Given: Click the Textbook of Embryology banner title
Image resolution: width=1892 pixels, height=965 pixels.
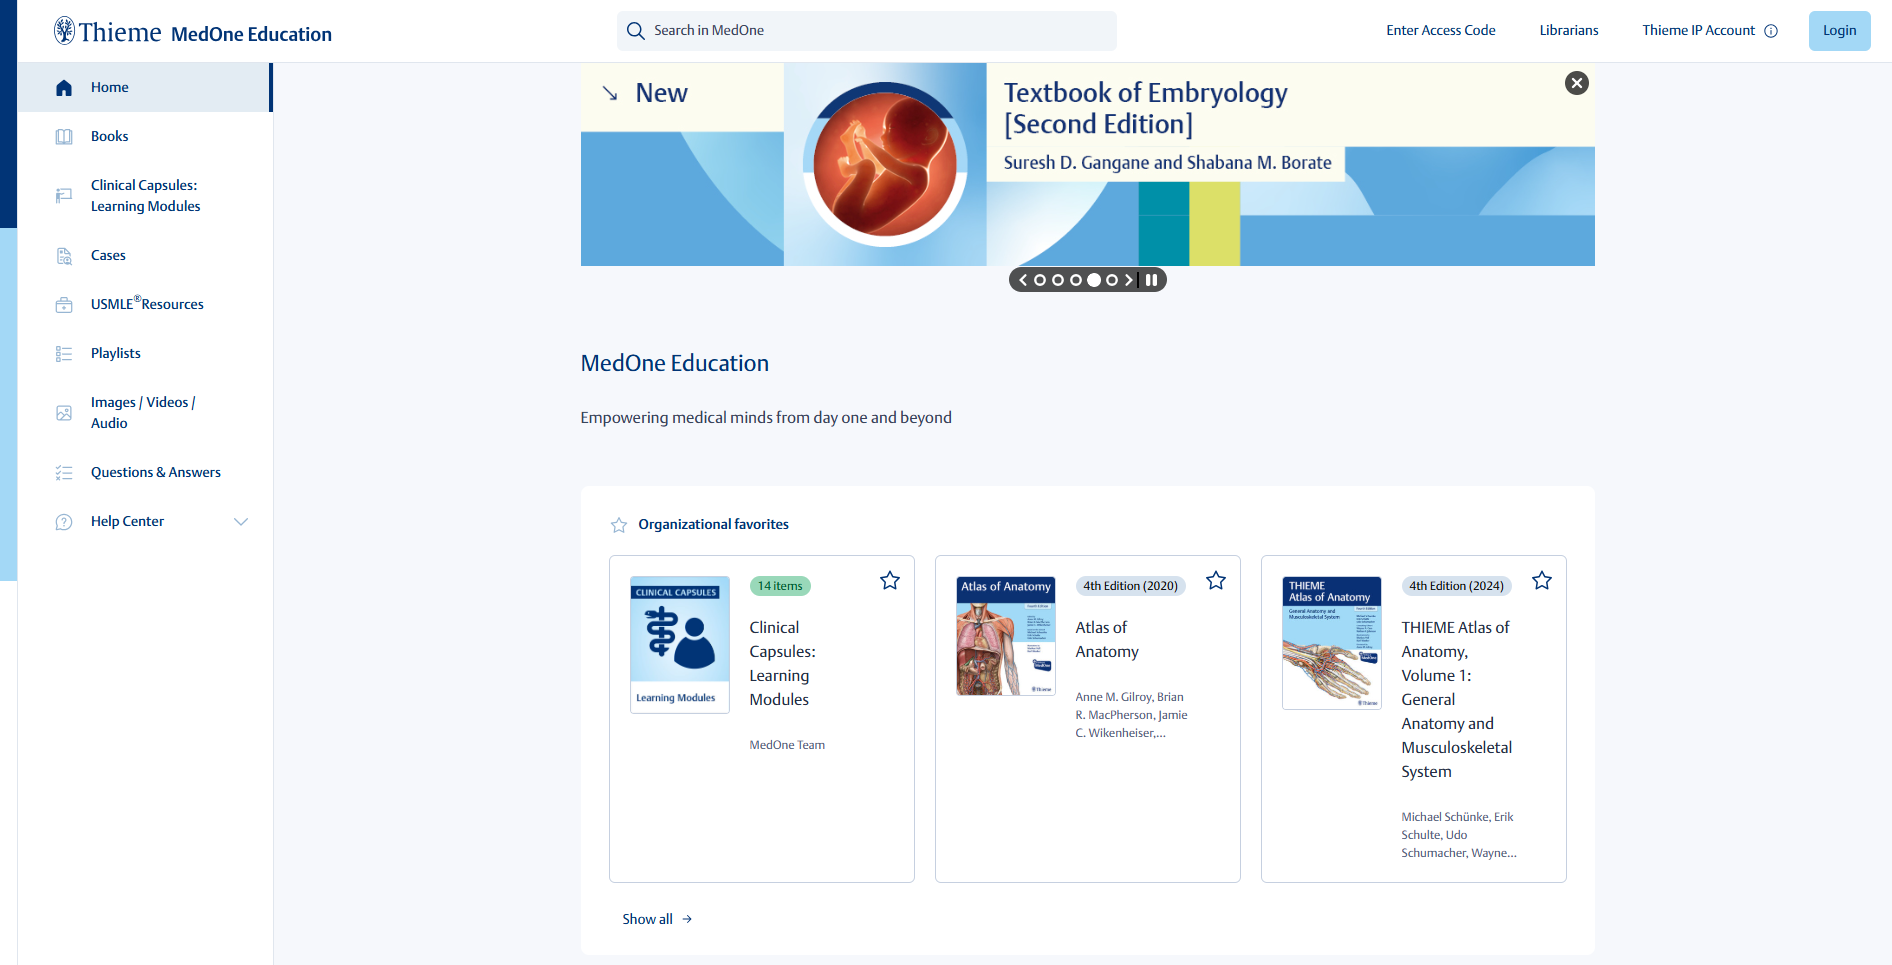Looking at the screenshot, I should pos(1145,108).
